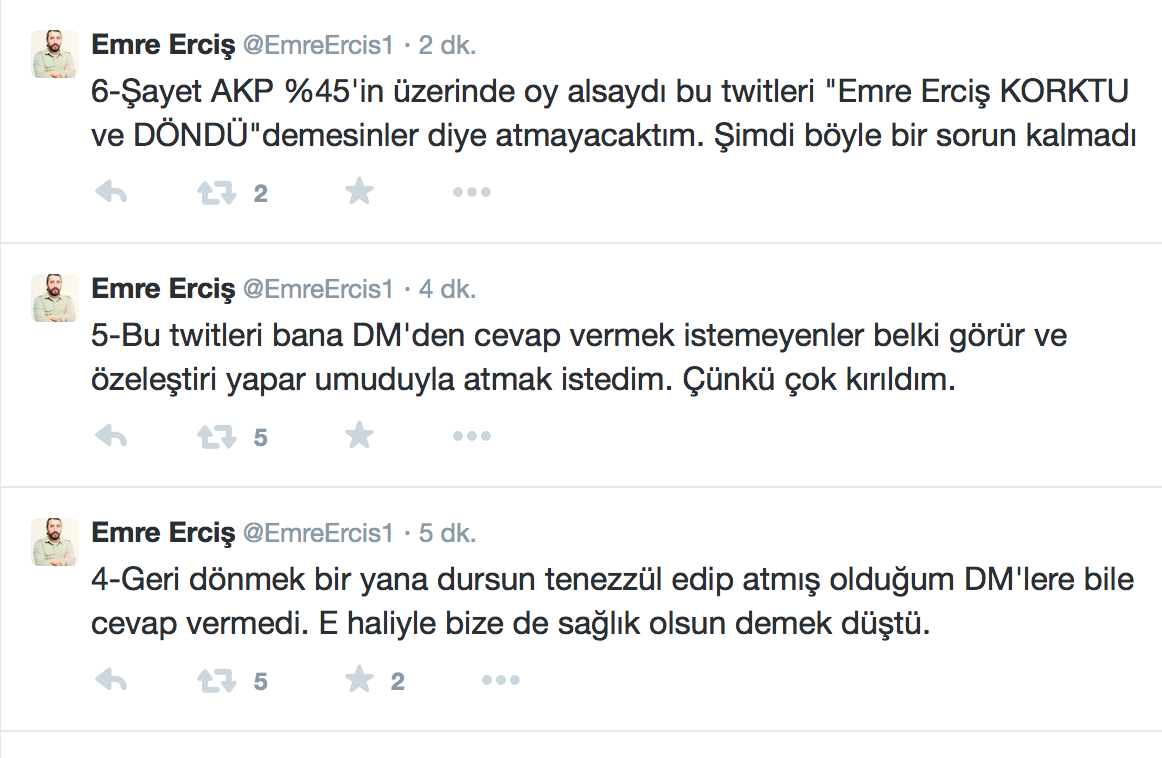The height and width of the screenshot is (758, 1162).
Task: Star the tweet starting "5-Bu twitleri"
Action: point(358,436)
